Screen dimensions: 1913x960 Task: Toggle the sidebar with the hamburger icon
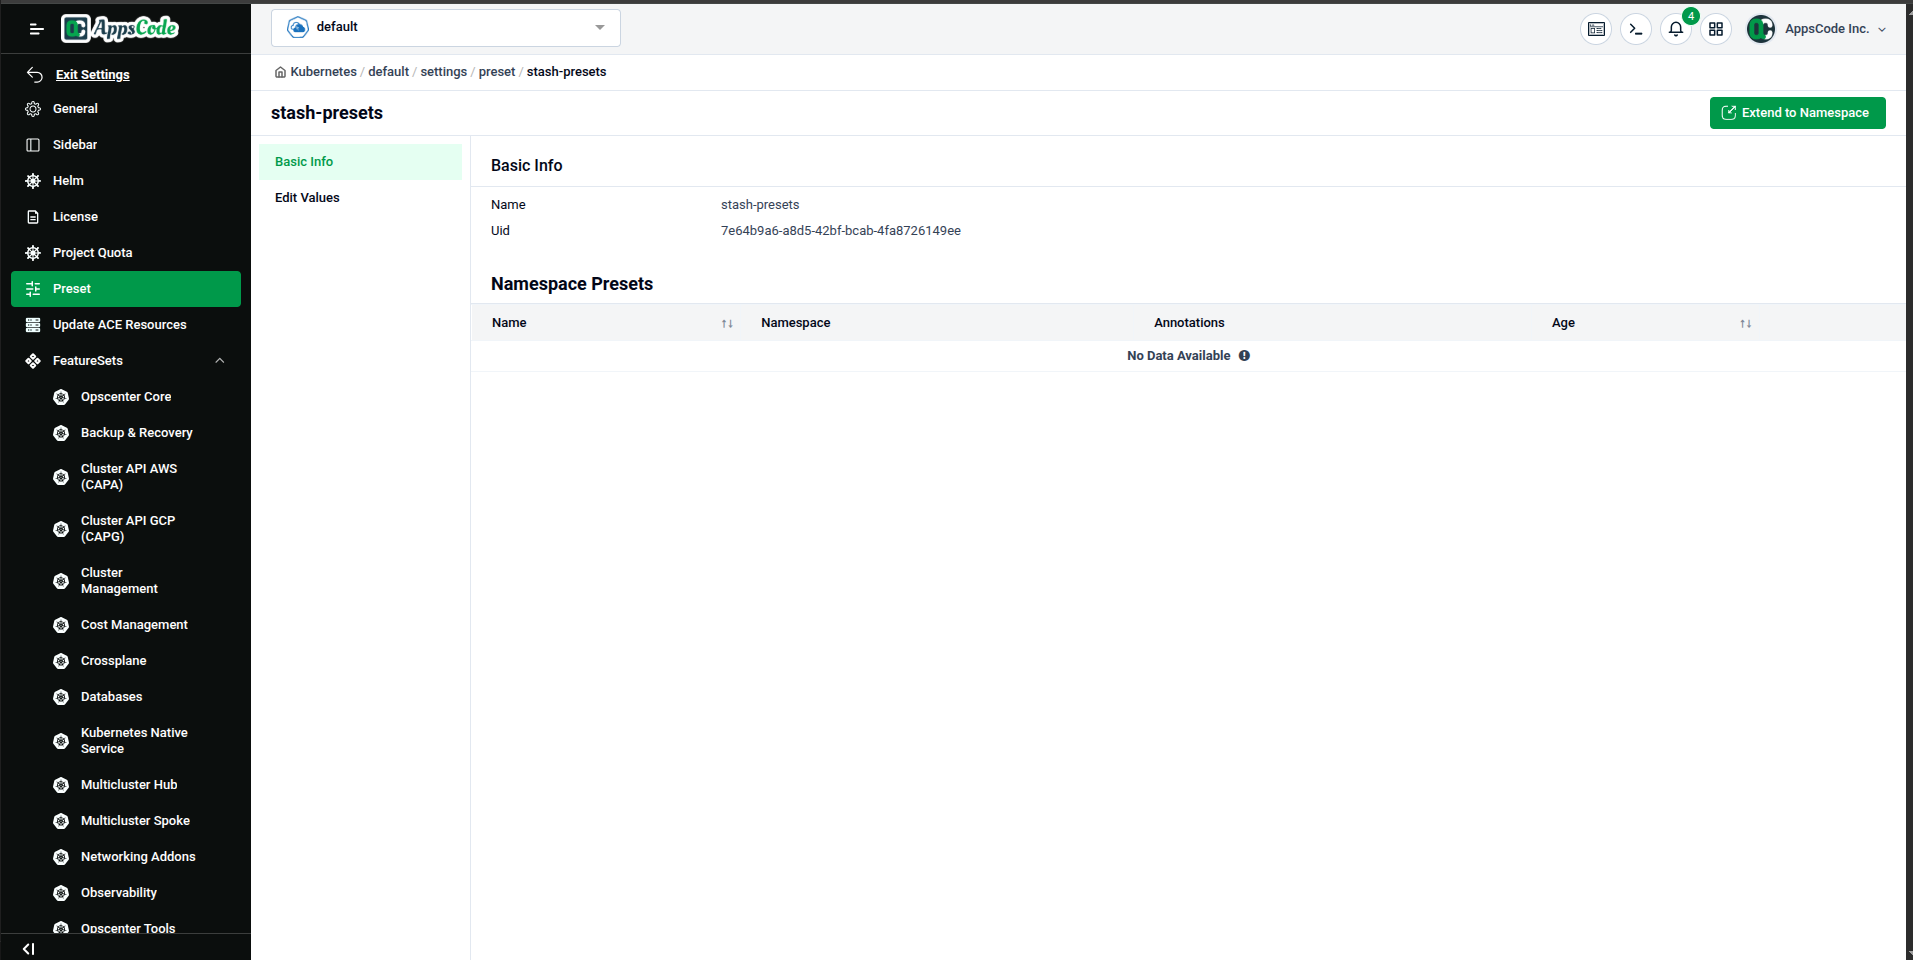coord(36,28)
